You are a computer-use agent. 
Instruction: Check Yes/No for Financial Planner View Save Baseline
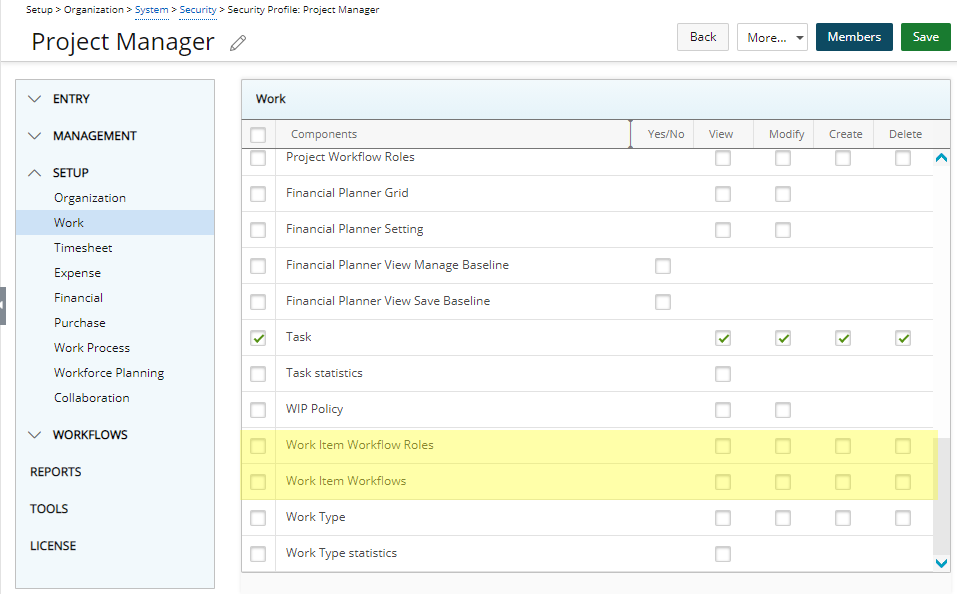pyautogui.click(x=663, y=302)
